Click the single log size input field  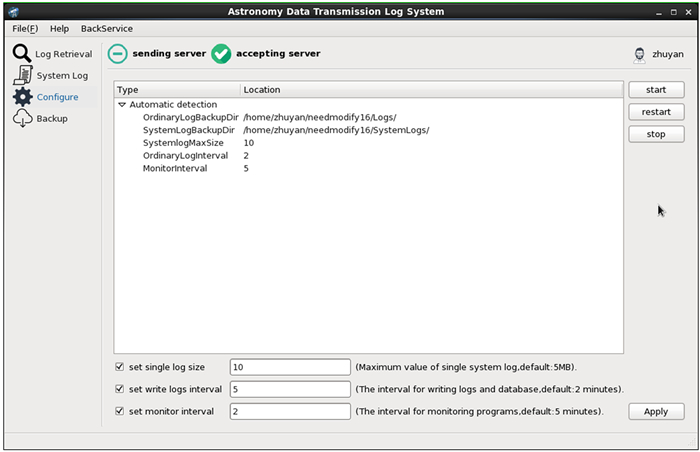point(290,367)
